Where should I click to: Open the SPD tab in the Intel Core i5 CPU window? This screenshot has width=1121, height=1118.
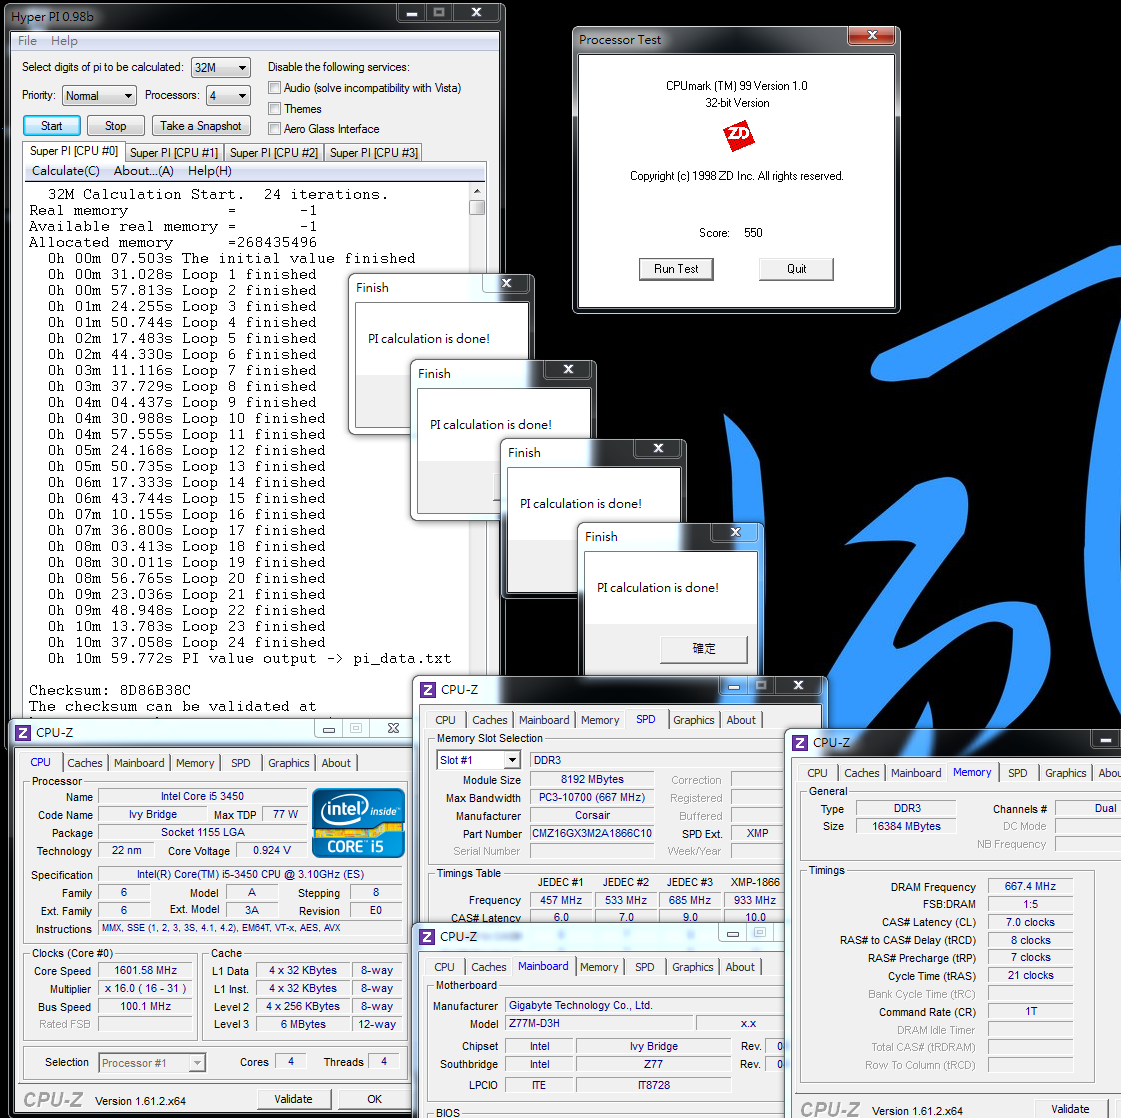coord(241,763)
